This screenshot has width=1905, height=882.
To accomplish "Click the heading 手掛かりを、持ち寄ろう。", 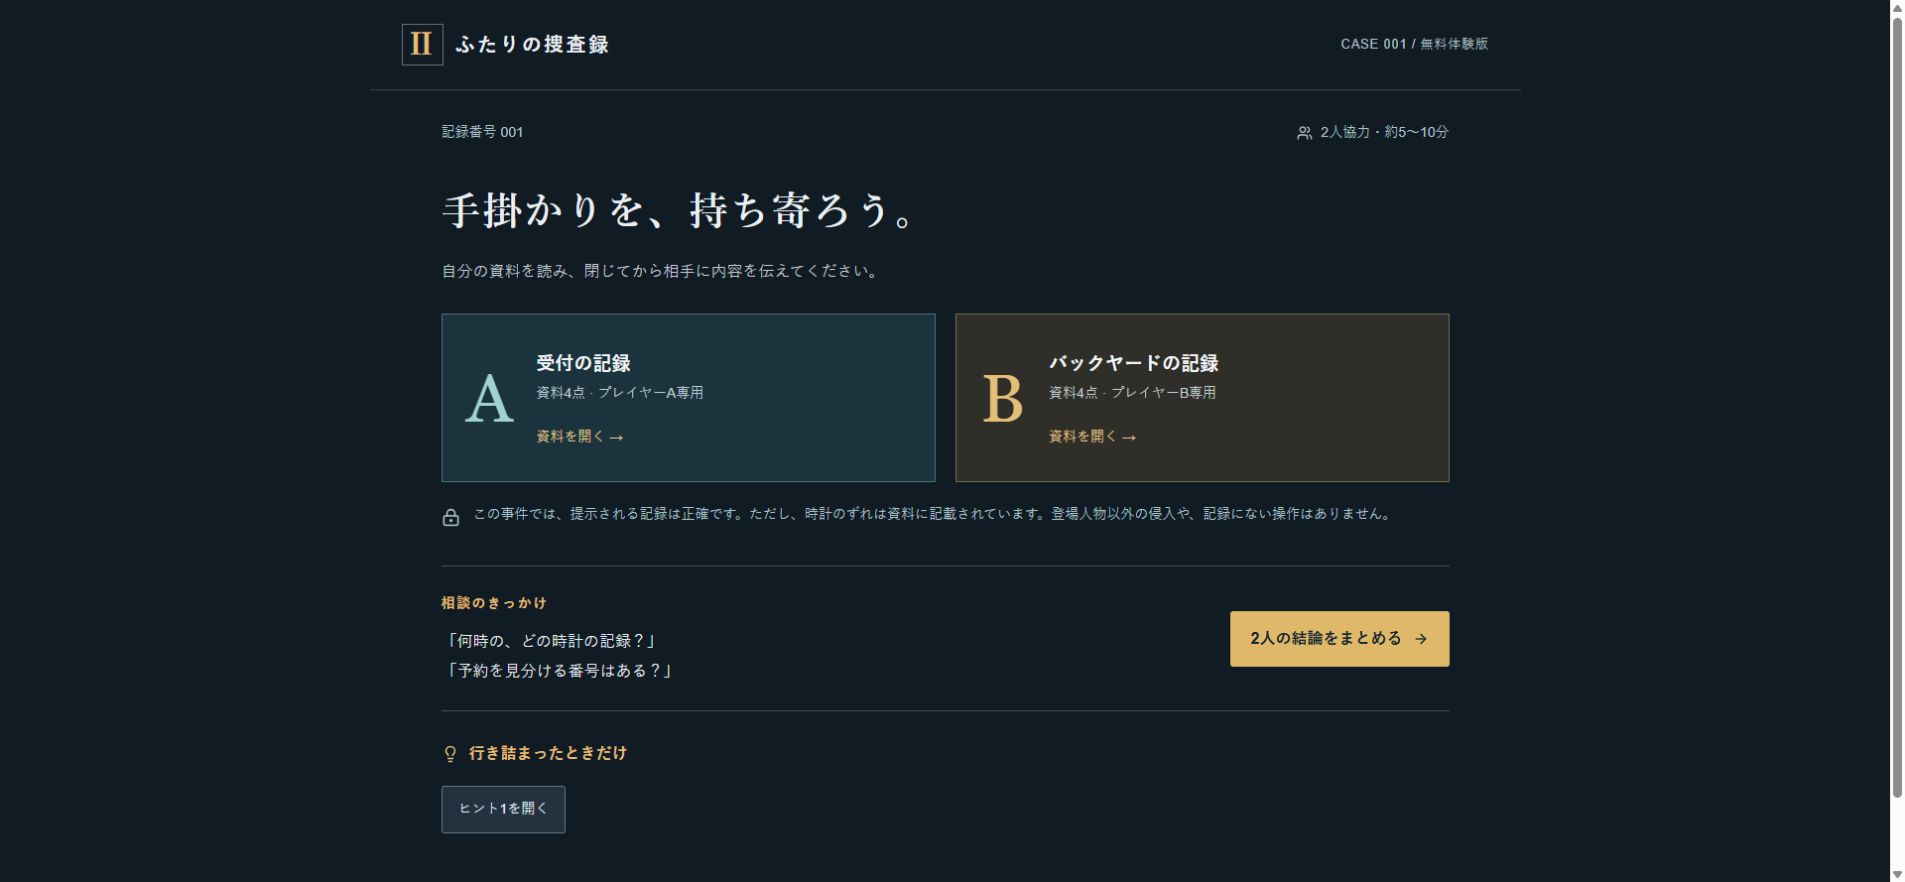I will (680, 211).
